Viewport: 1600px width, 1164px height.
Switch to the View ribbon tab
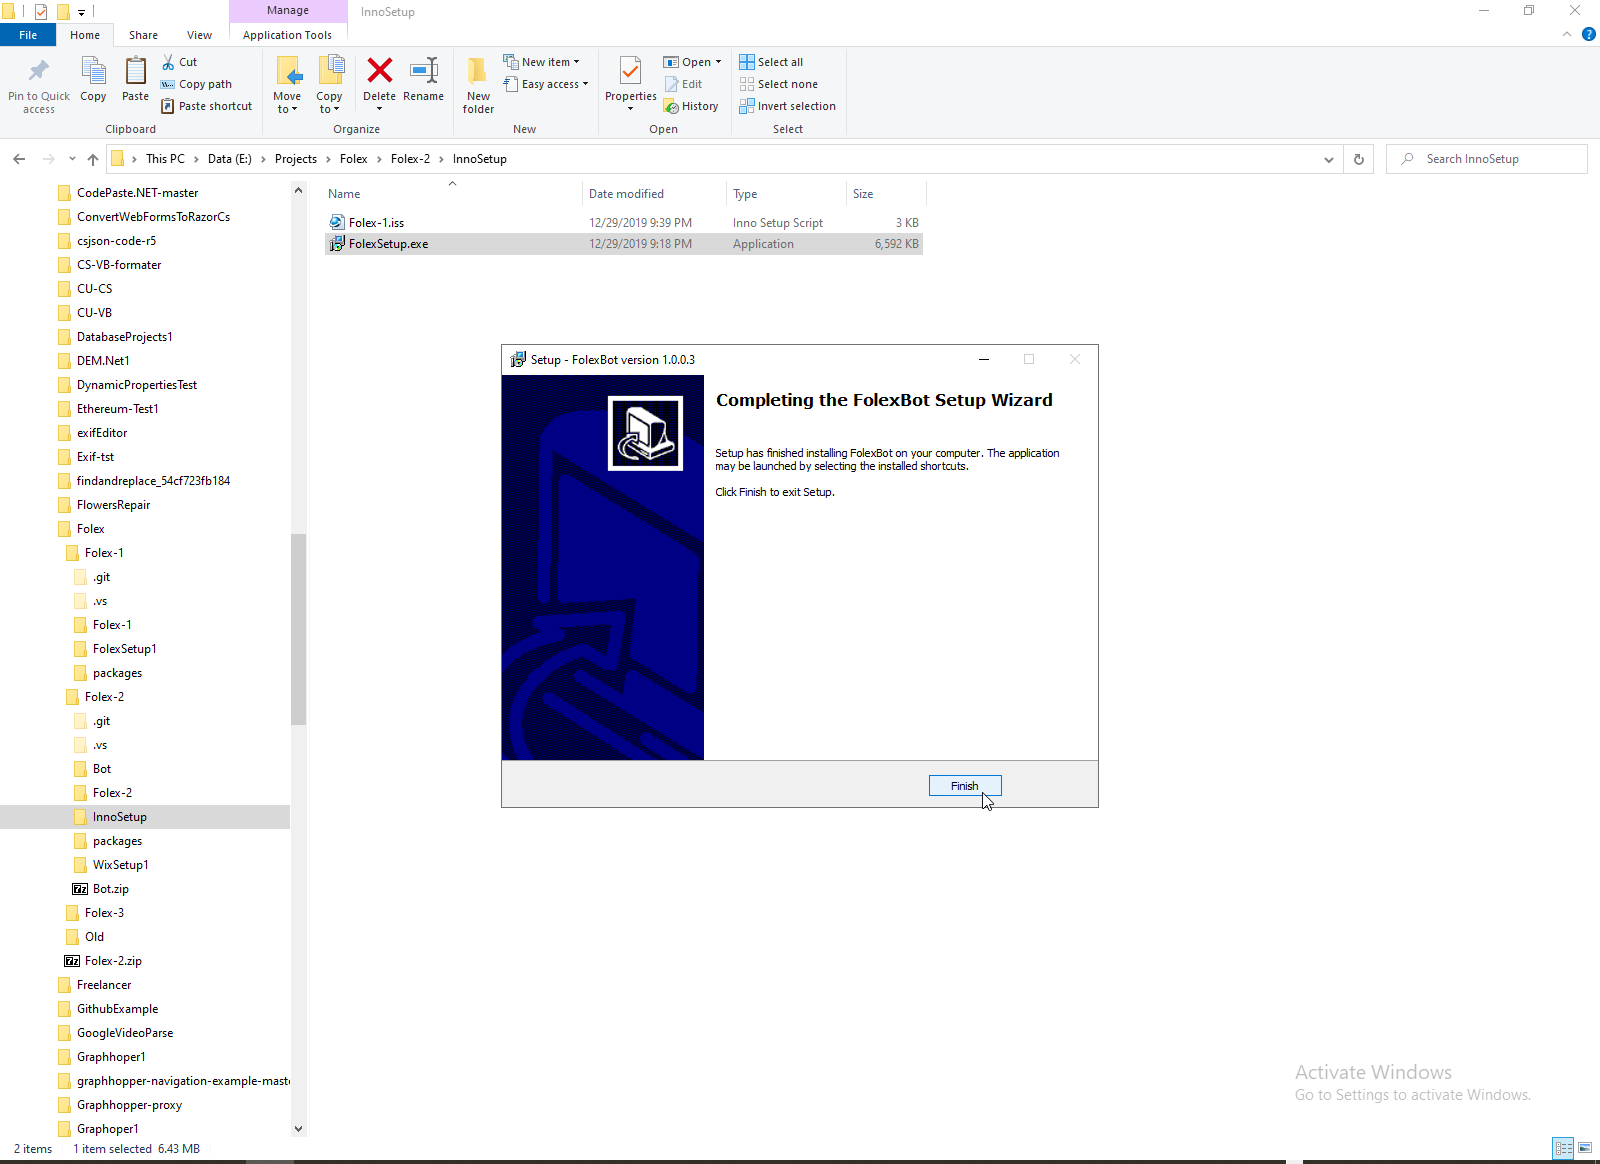[x=199, y=35]
